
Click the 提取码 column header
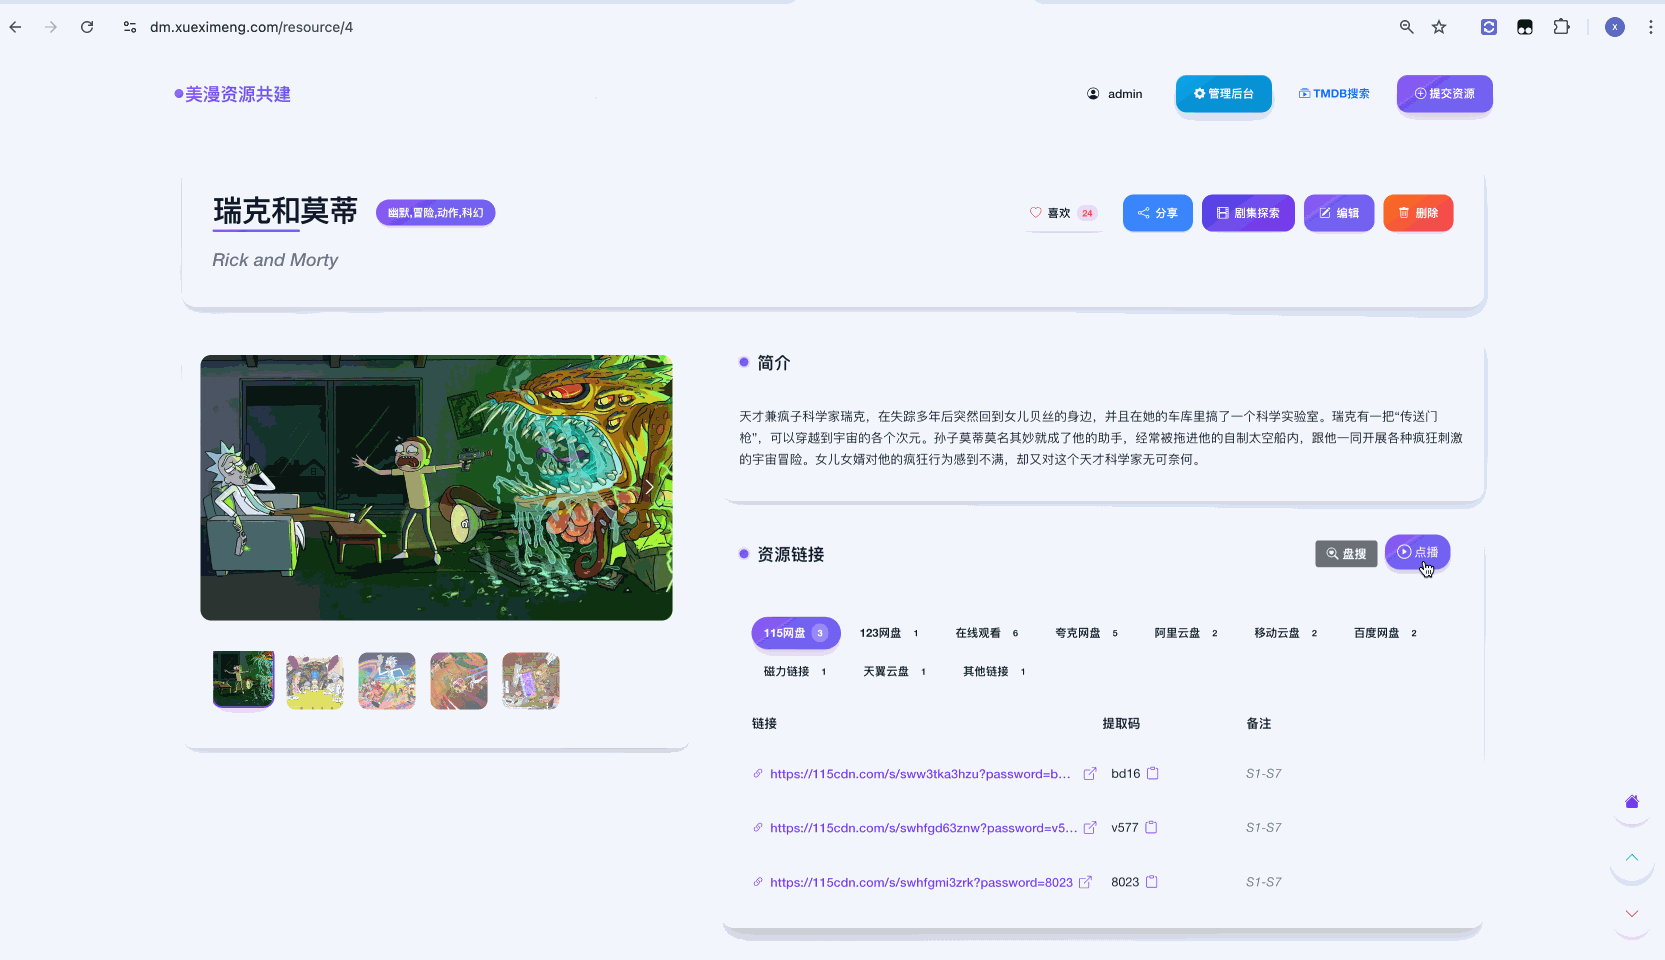(x=1121, y=724)
